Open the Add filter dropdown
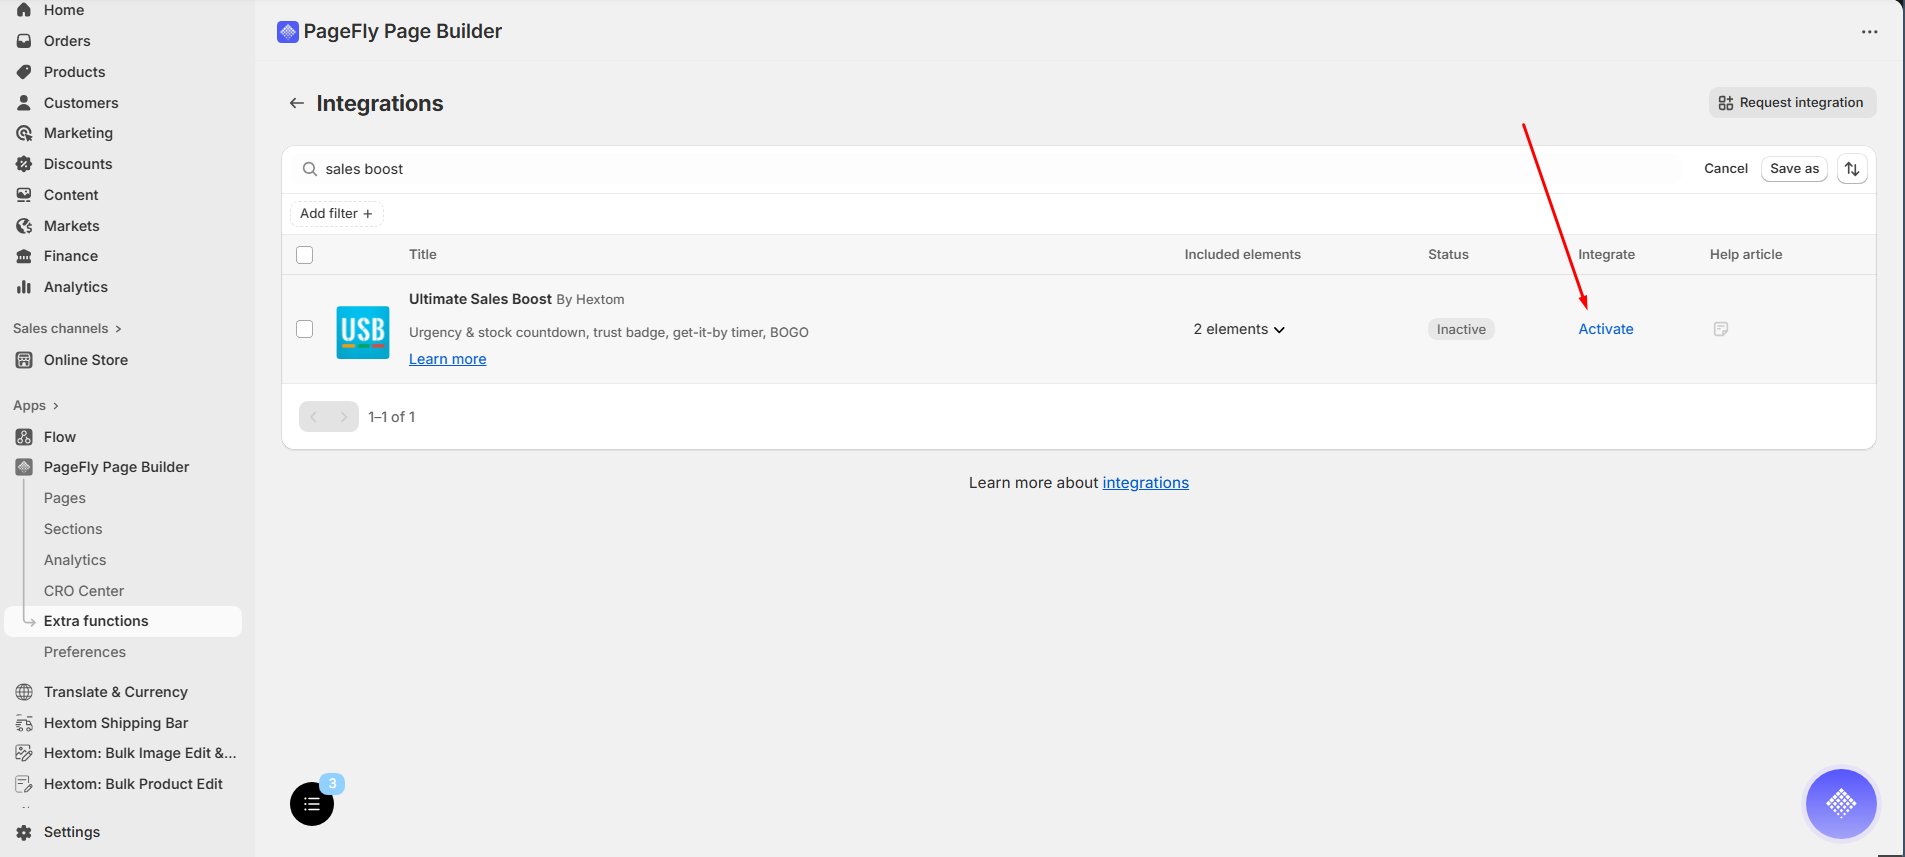This screenshot has height=857, width=1905. point(337,214)
